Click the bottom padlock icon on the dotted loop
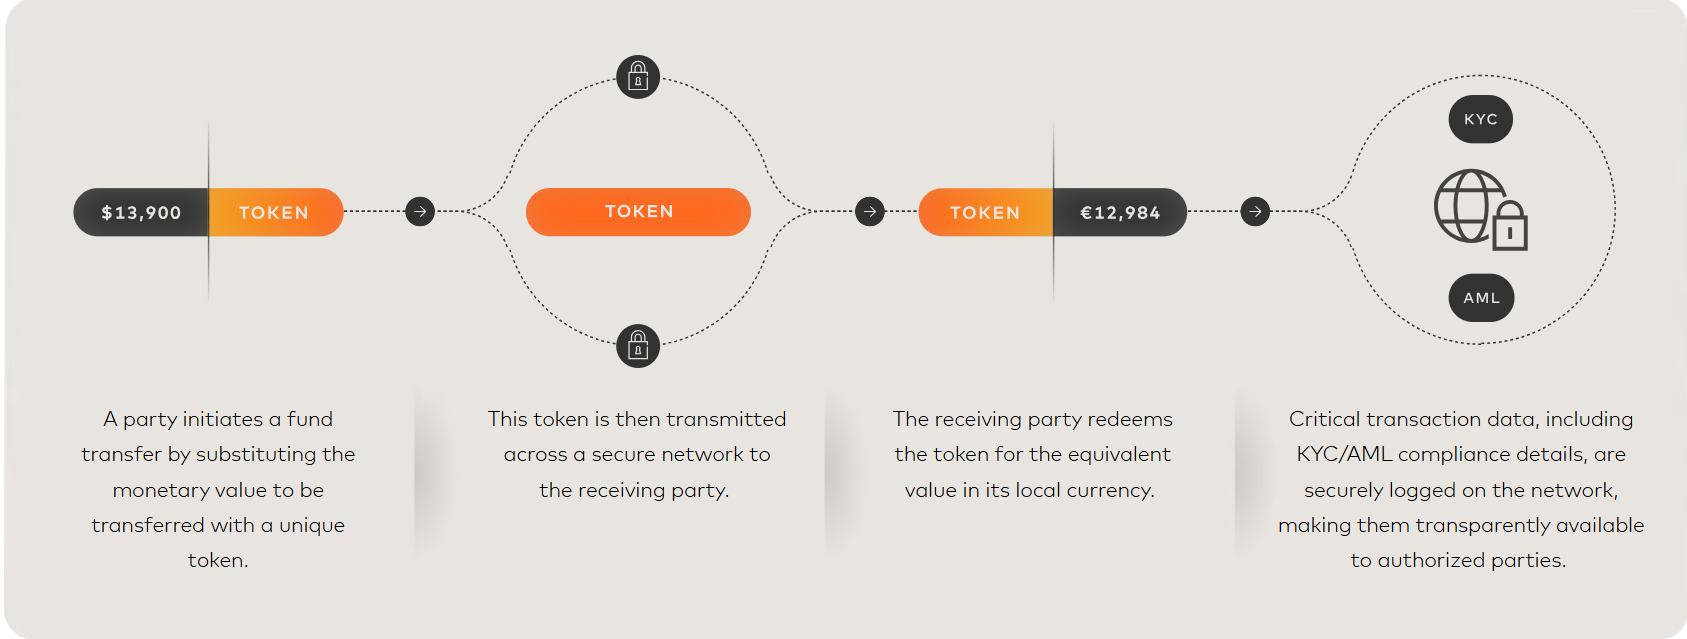Image resolution: width=1687 pixels, height=639 pixels. coord(638,346)
